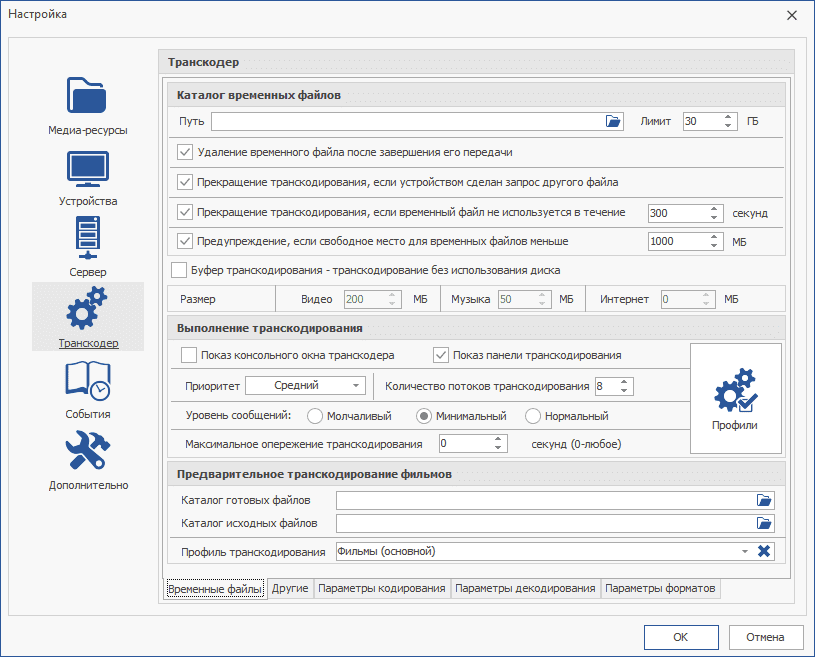
Task: Confirm settings with ОК button
Action: point(681,637)
